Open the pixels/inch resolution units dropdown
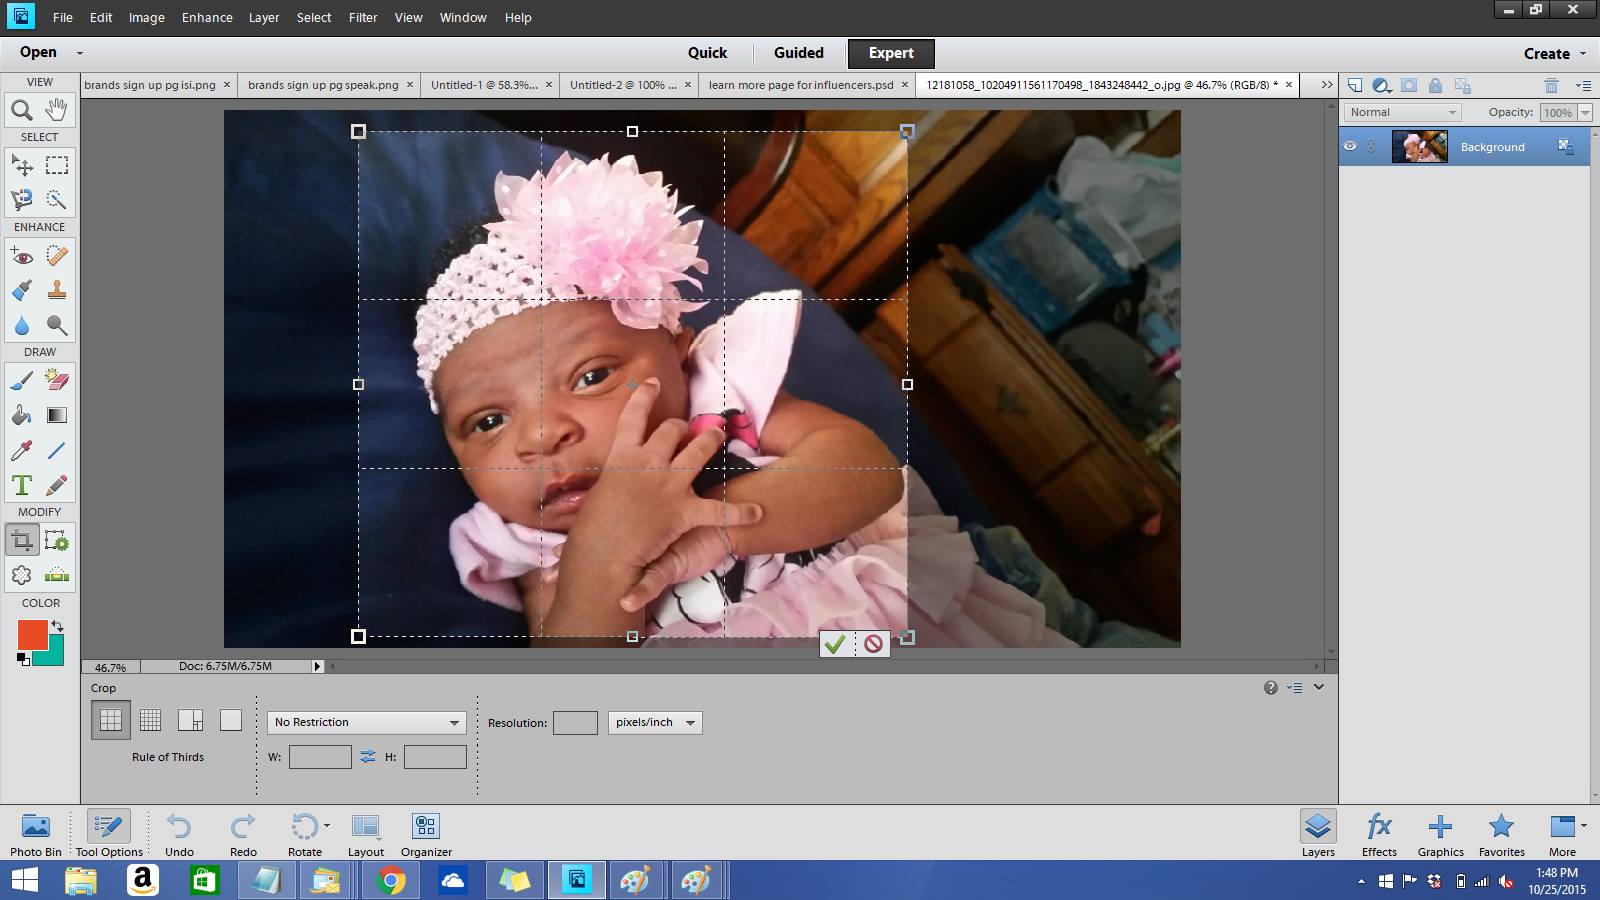The height and width of the screenshot is (900, 1600). click(655, 722)
